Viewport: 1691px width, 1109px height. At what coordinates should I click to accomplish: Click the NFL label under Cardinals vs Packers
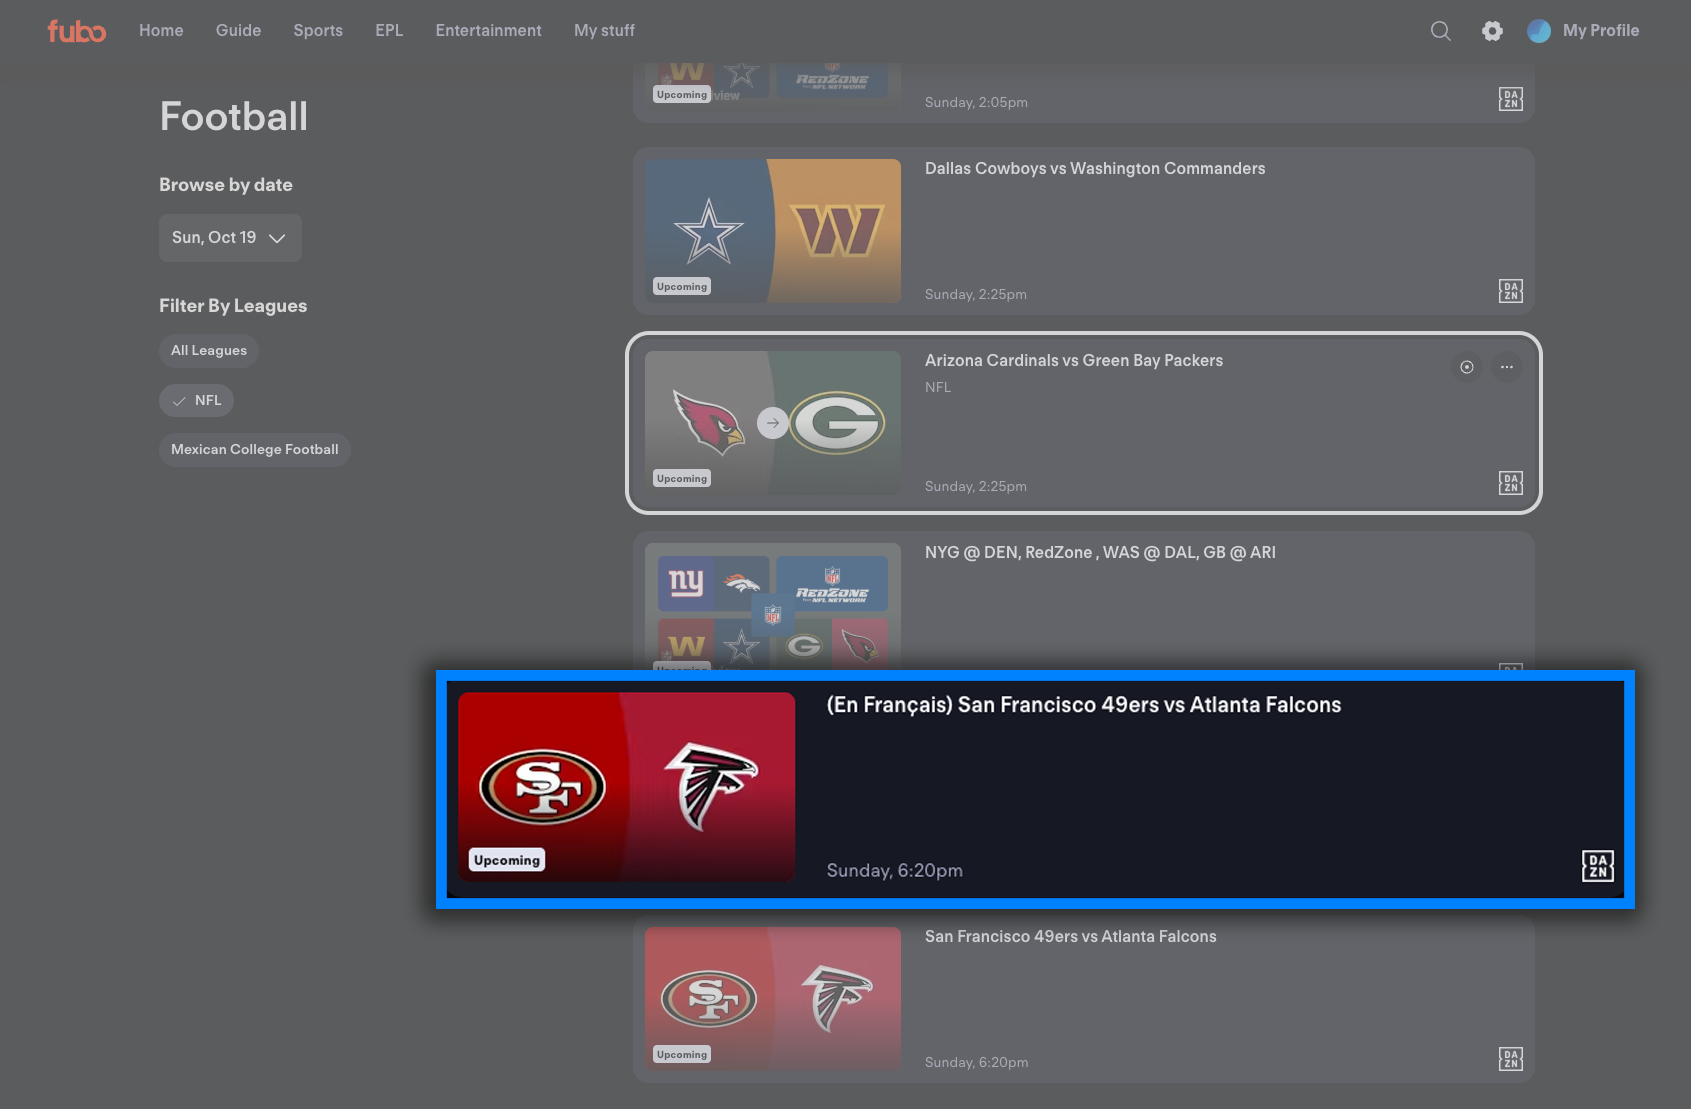(938, 388)
